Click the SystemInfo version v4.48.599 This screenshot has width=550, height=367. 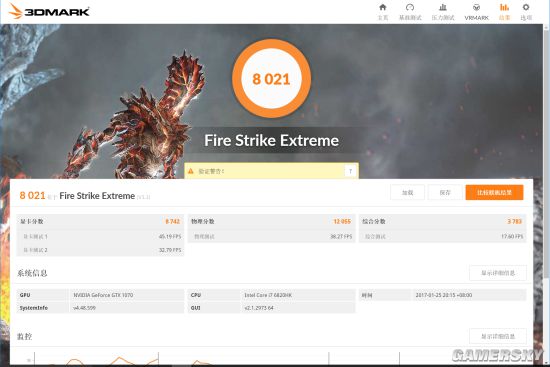click(84, 308)
